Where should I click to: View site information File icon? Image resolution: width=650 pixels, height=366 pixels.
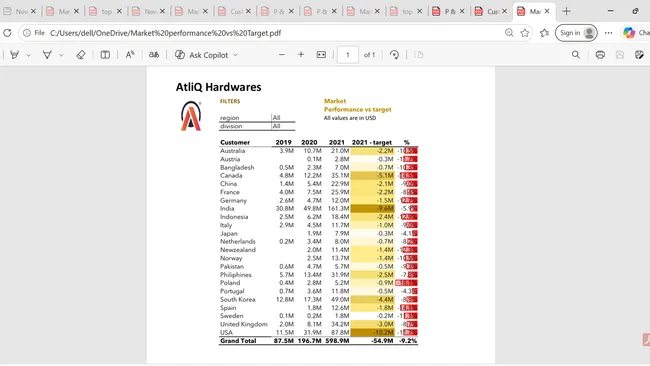coord(34,33)
